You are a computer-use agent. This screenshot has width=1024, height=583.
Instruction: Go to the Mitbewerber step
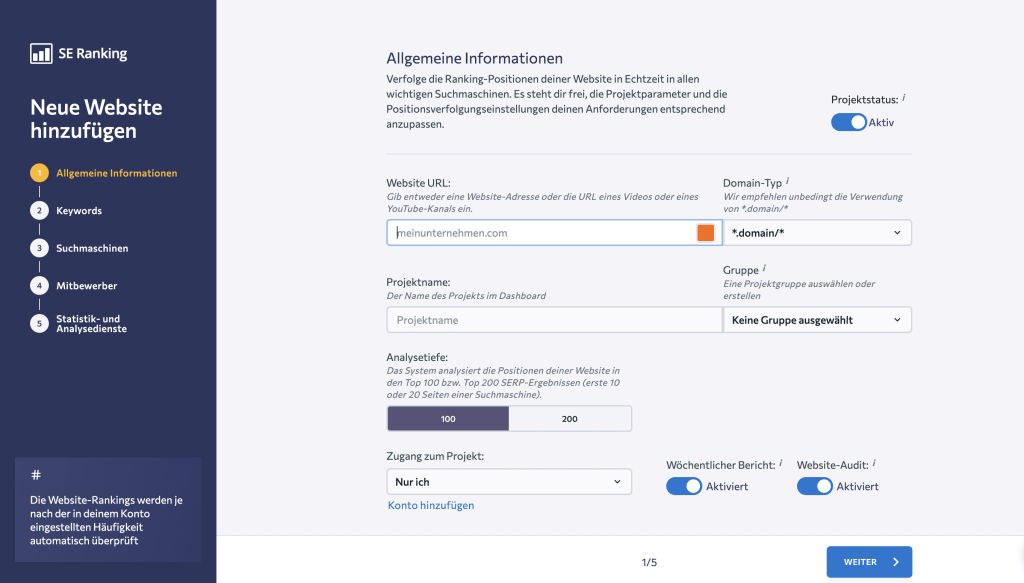pos(38,285)
